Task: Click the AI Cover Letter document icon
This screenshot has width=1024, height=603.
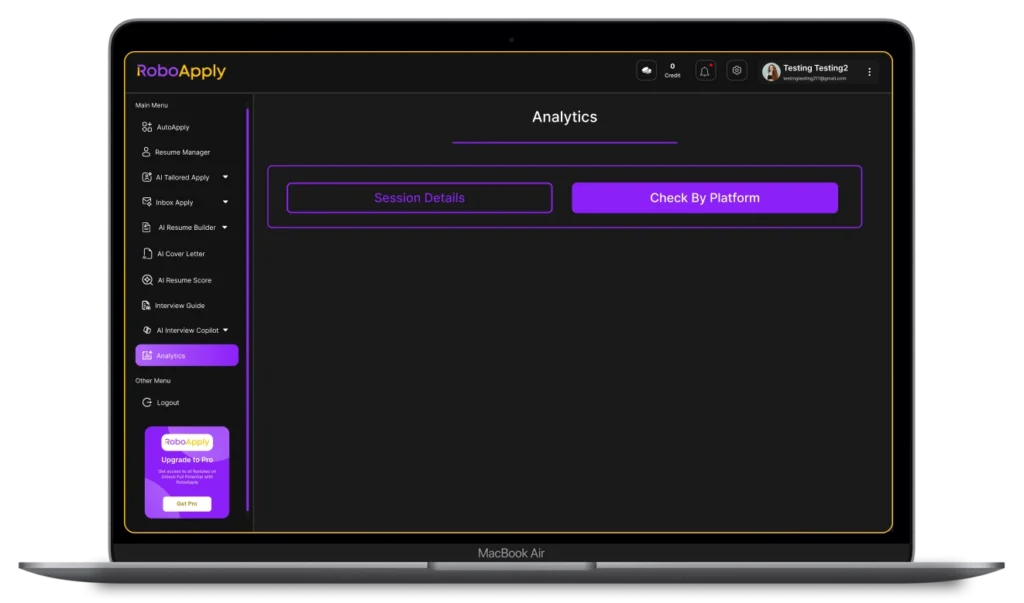Action: (x=147, y=254)
